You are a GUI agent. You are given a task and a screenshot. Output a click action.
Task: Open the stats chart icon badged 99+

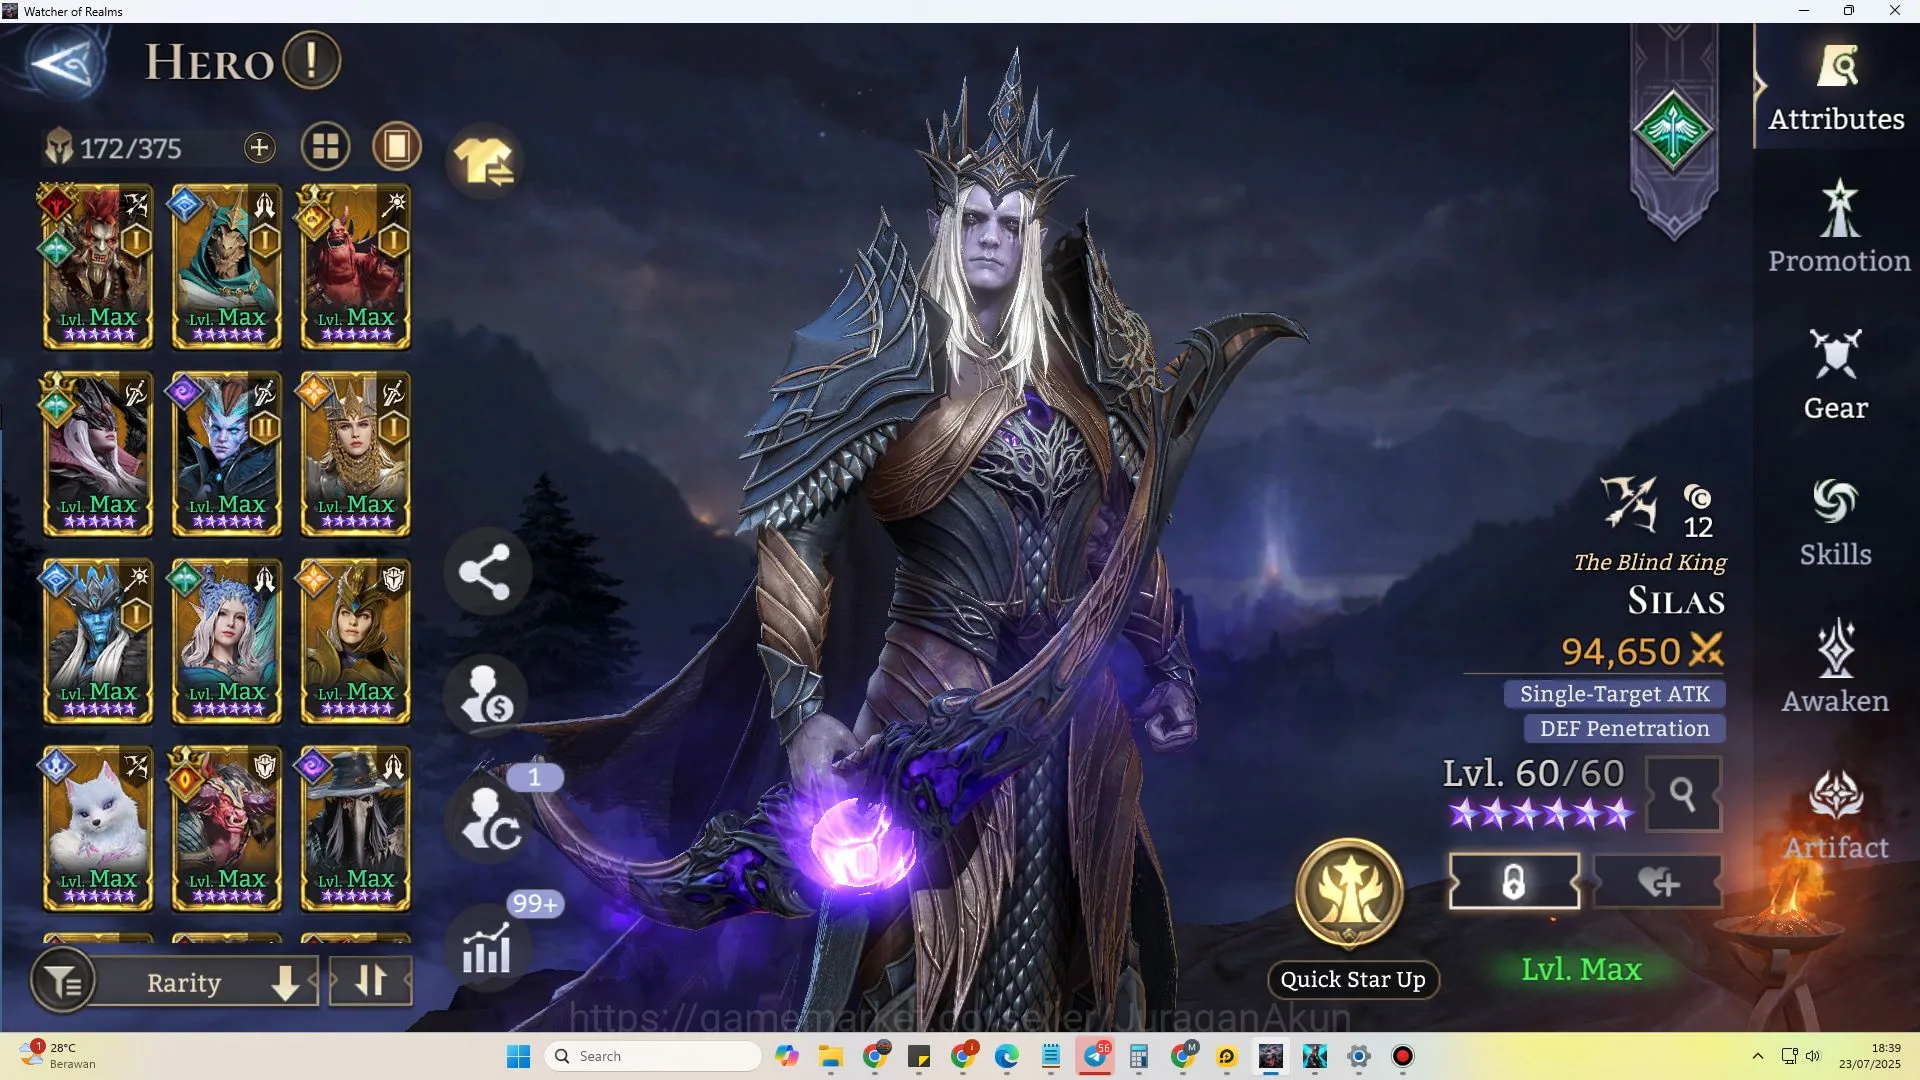tap(488, 947)
